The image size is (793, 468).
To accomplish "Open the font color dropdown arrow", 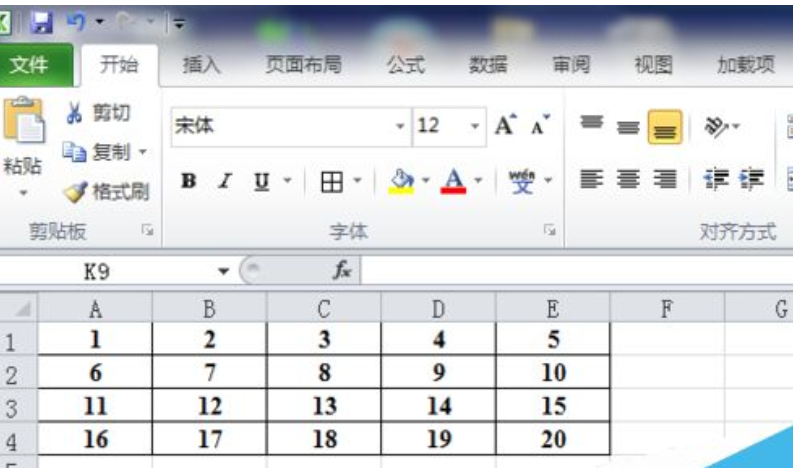I will point(478,180).
